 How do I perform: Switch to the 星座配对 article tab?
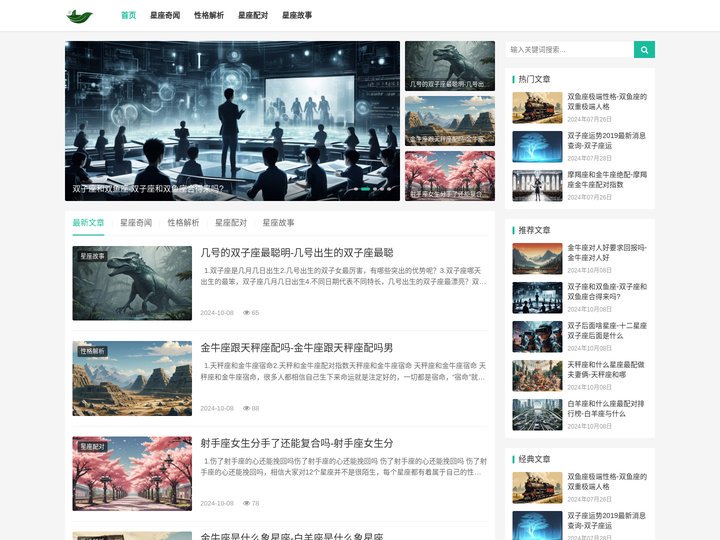(231, 223)
